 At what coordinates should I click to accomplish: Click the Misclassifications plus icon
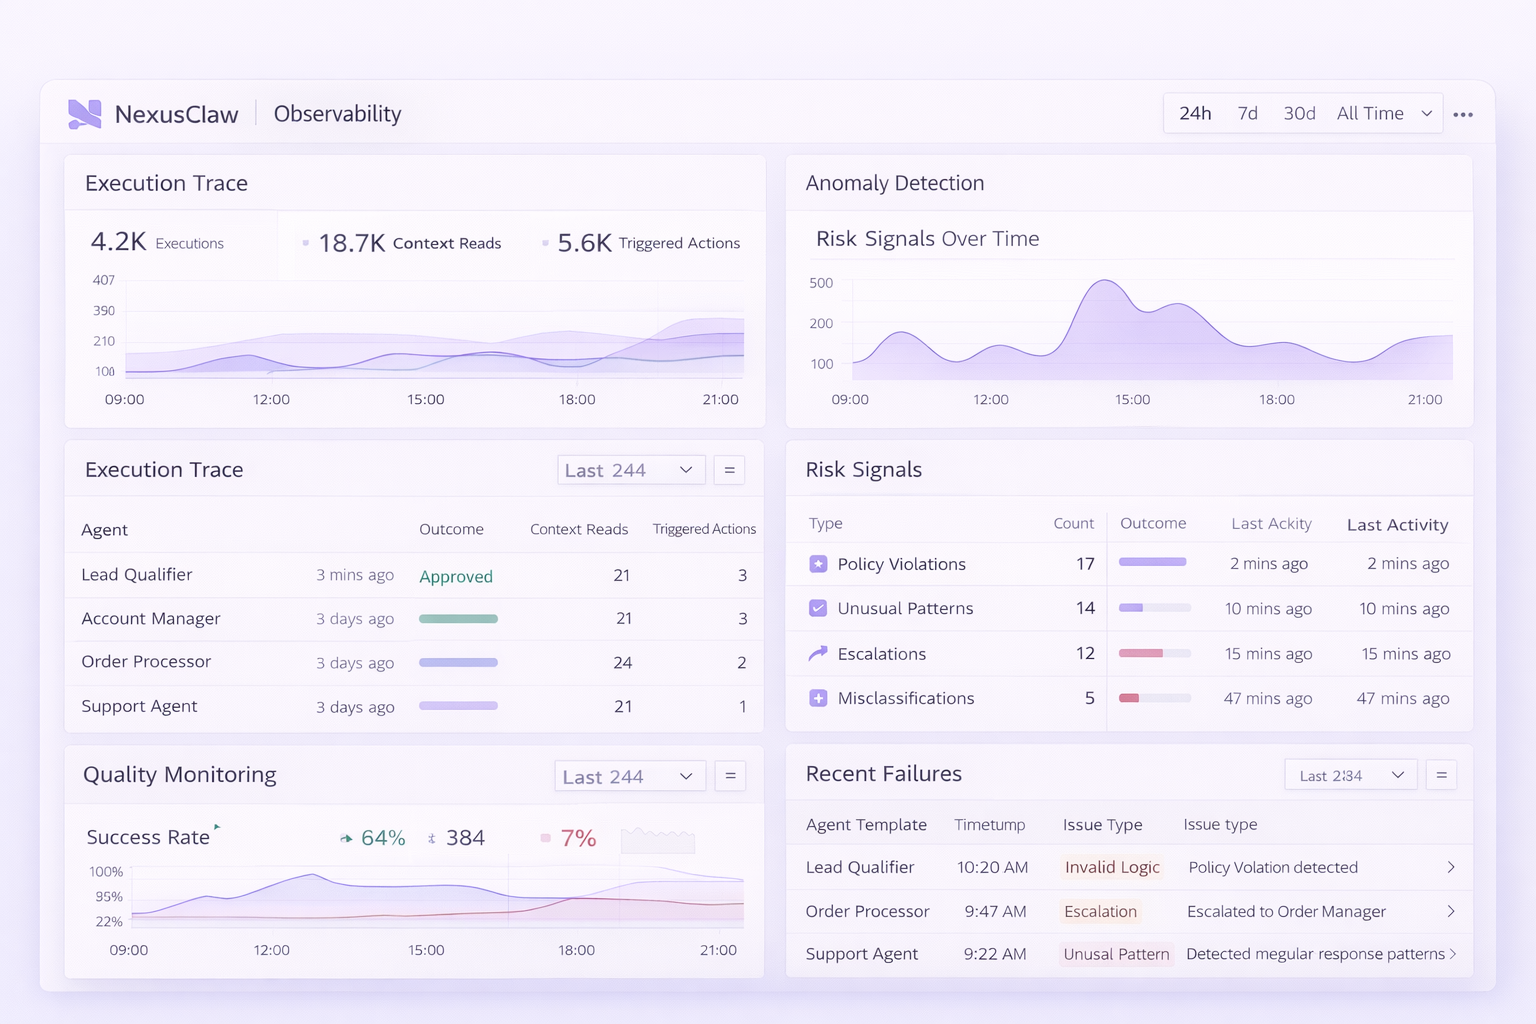pyautogui.click(x=818, y=698)
